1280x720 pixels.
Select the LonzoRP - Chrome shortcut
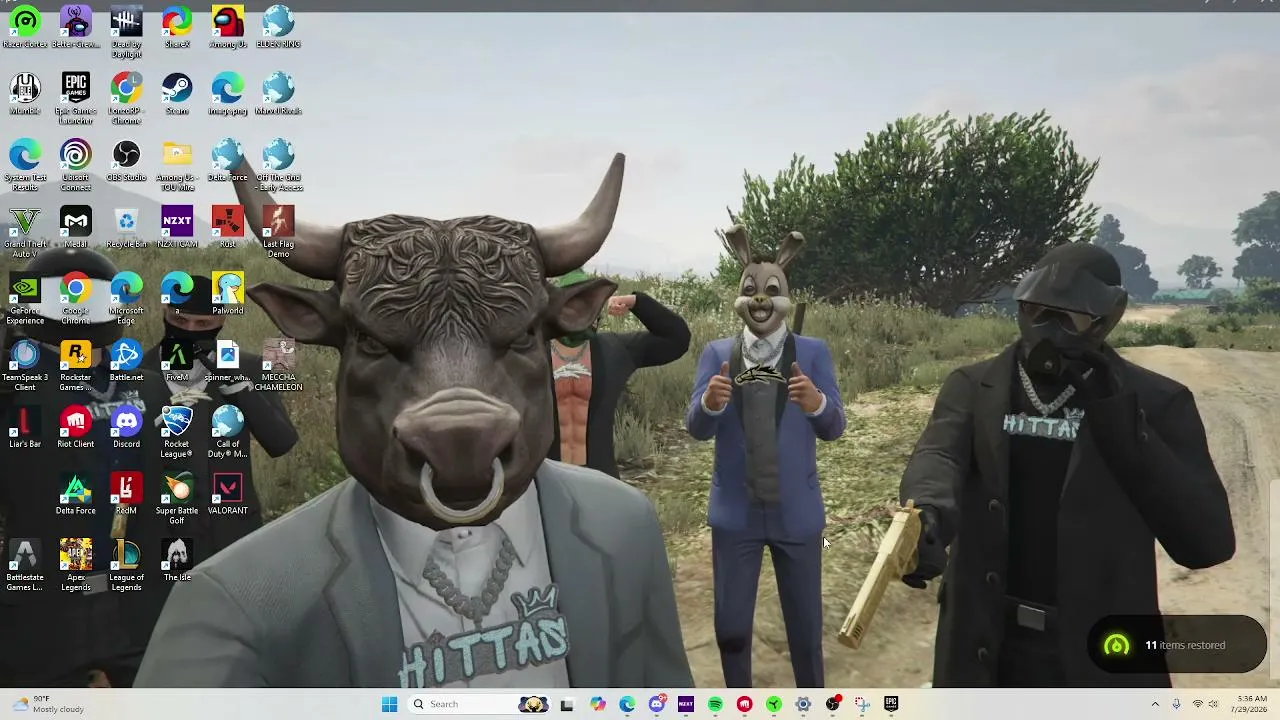pos(126,99)
